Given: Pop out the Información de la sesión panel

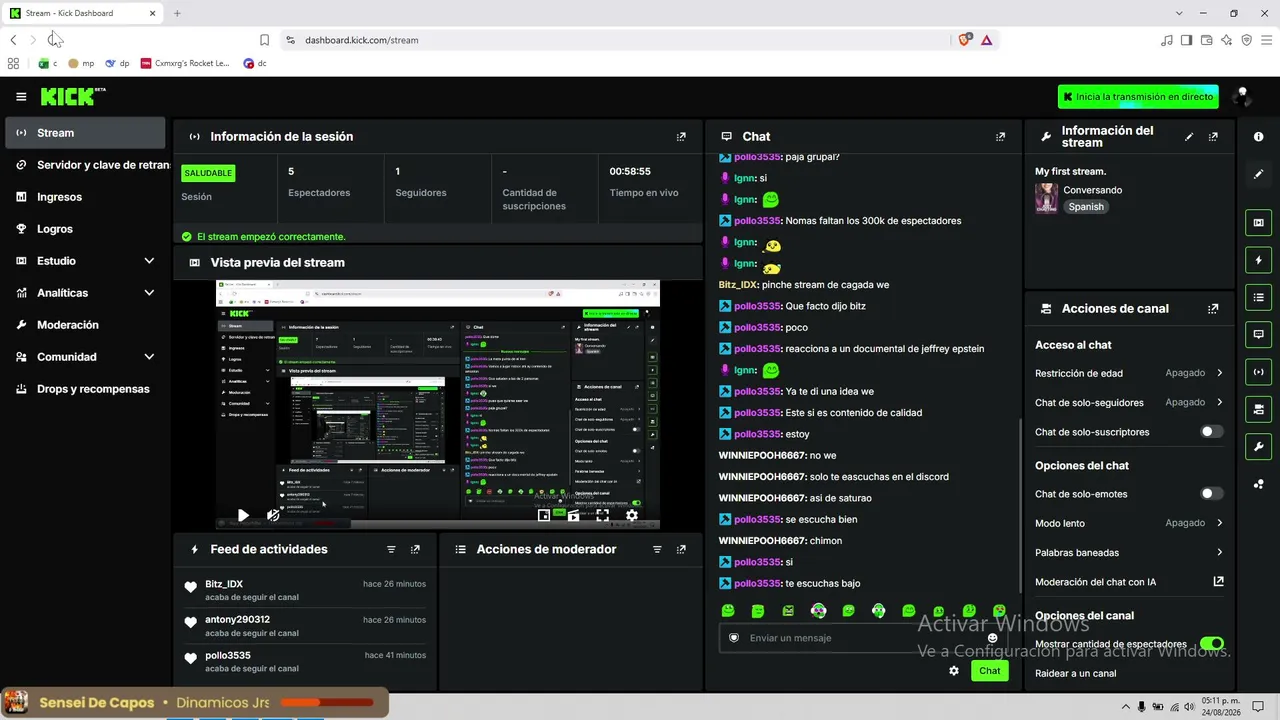Looking at the screenshot, I should pyautogui.click(x=681, y=137).
